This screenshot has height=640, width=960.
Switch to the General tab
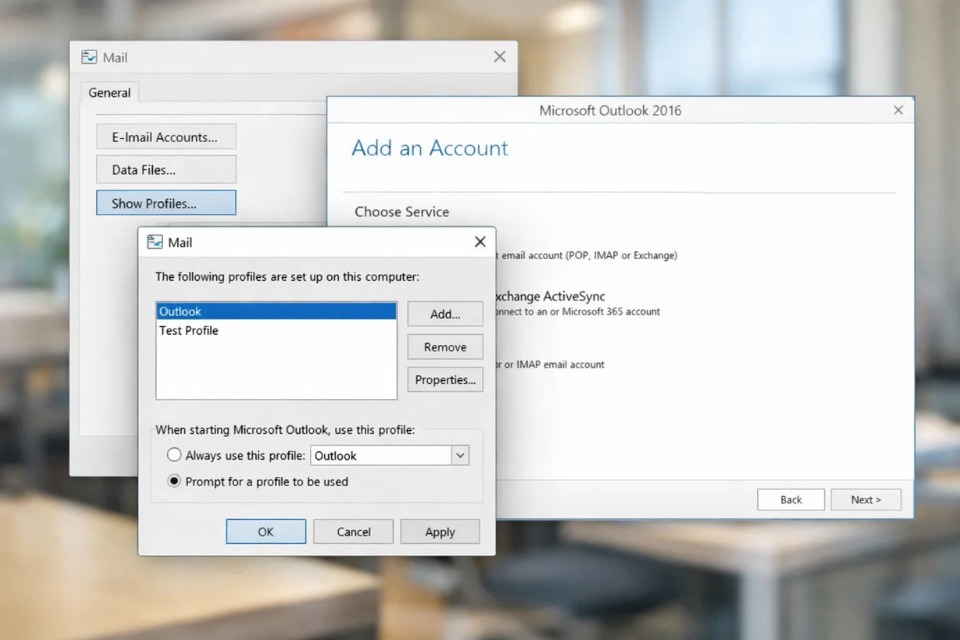109,92
